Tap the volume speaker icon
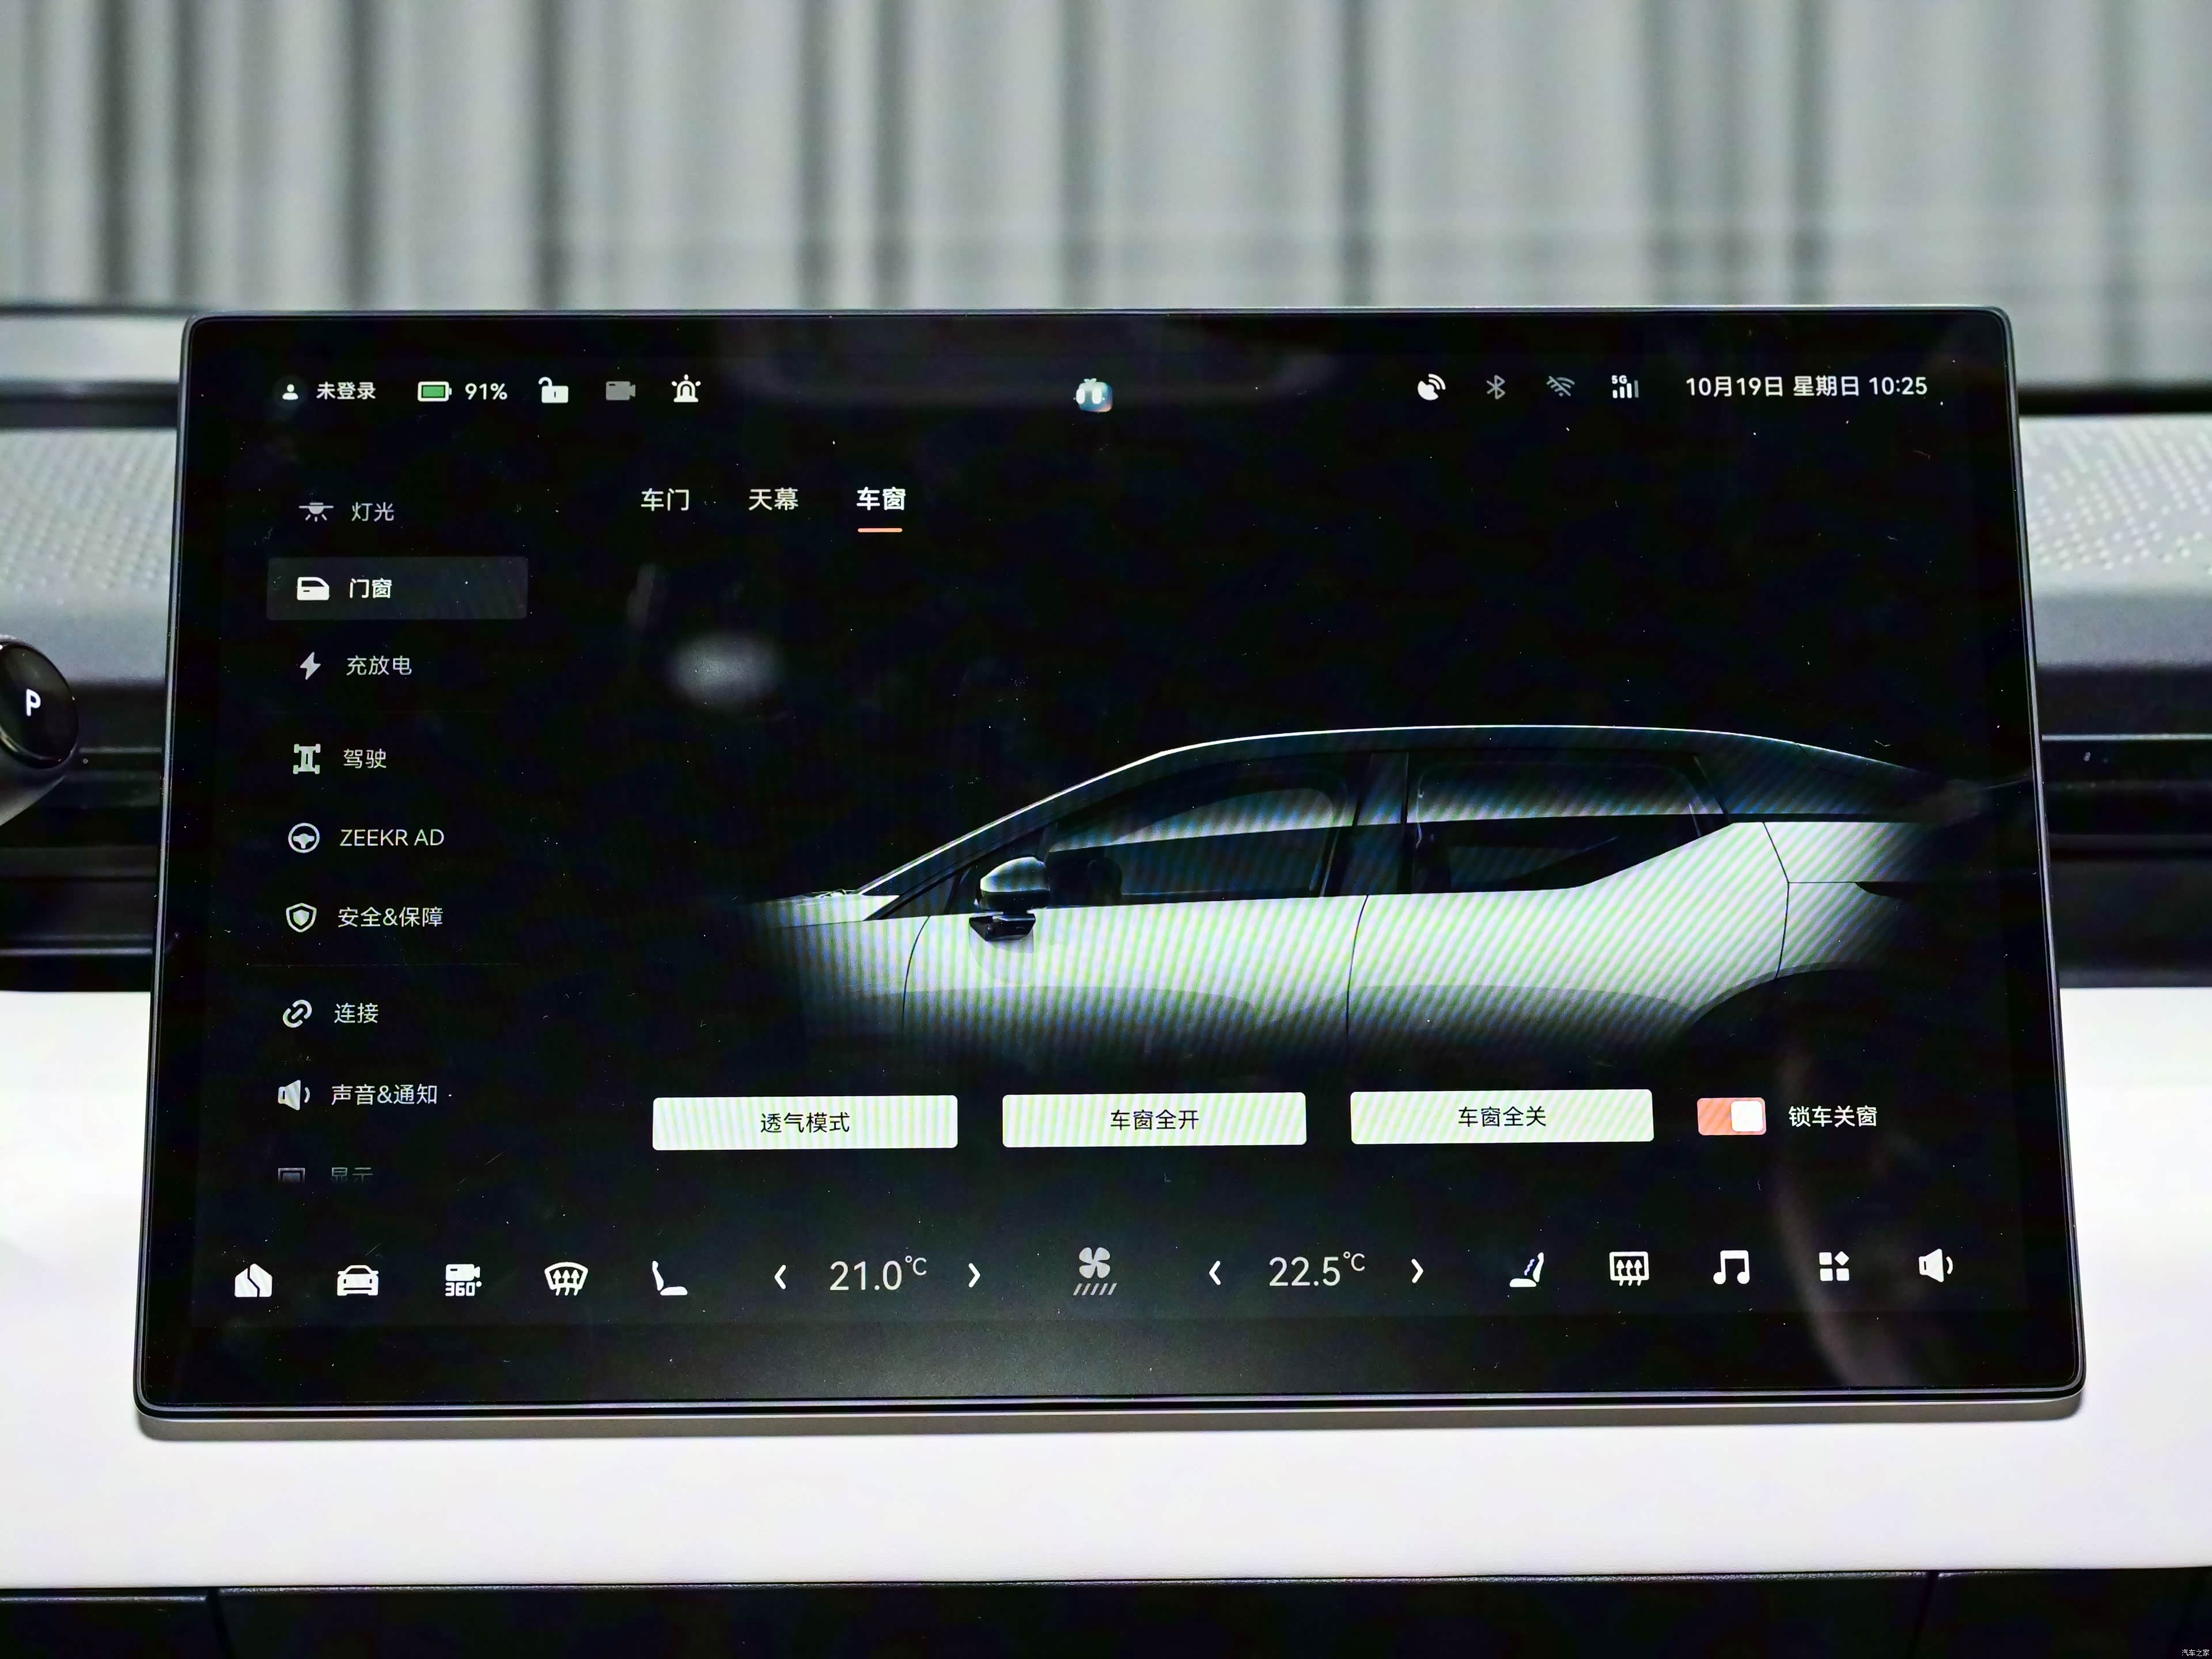The height and width of the screenshot is (1659, 2212). (1936, 1266)
